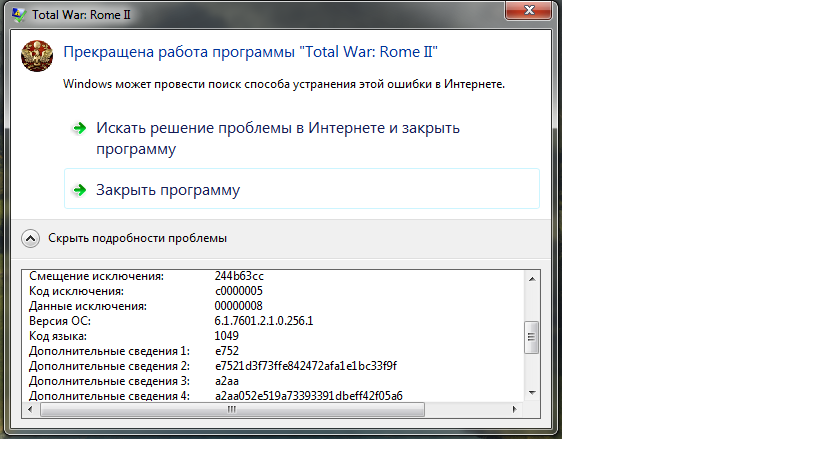This screenshot has width=819, height=460.
Task: Click the small Total War title bar icon
Action: click(19, 15)
